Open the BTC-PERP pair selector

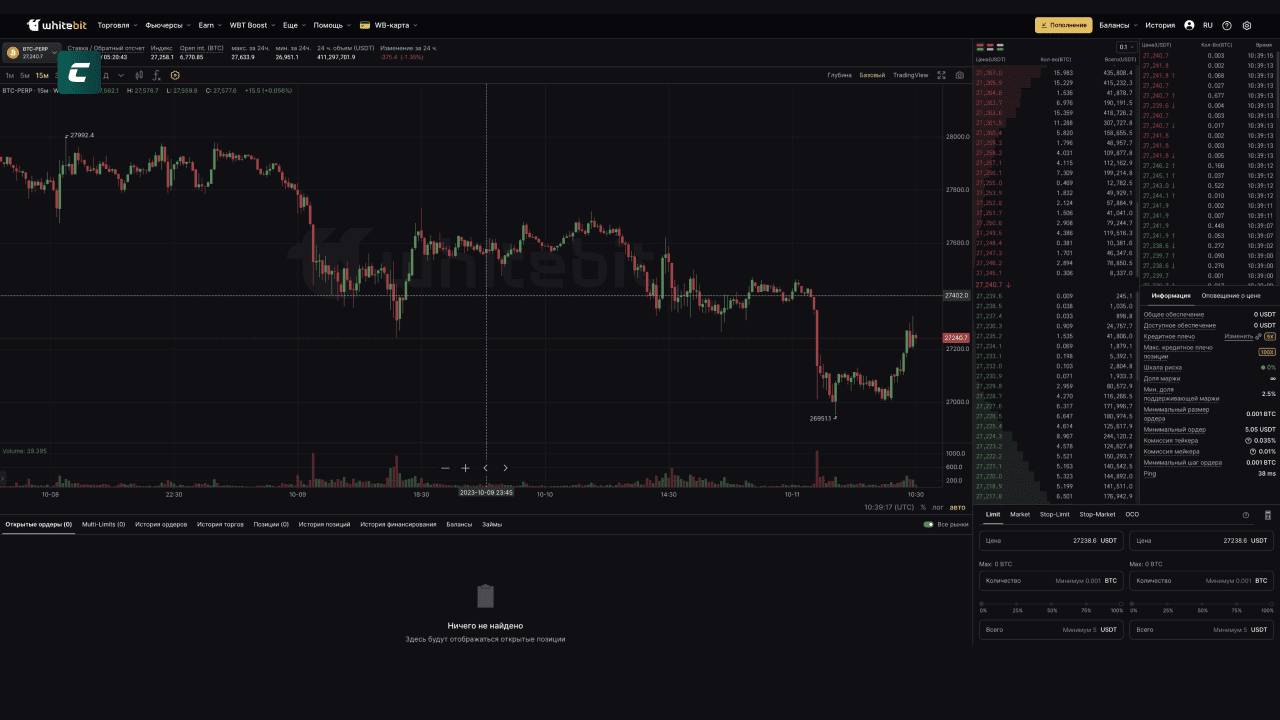pos(31,51)
